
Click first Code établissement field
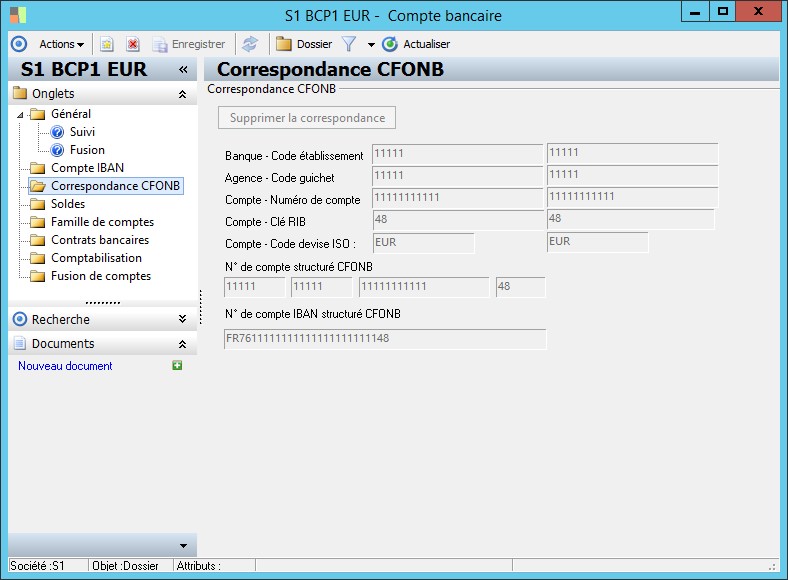coord(457,154)
